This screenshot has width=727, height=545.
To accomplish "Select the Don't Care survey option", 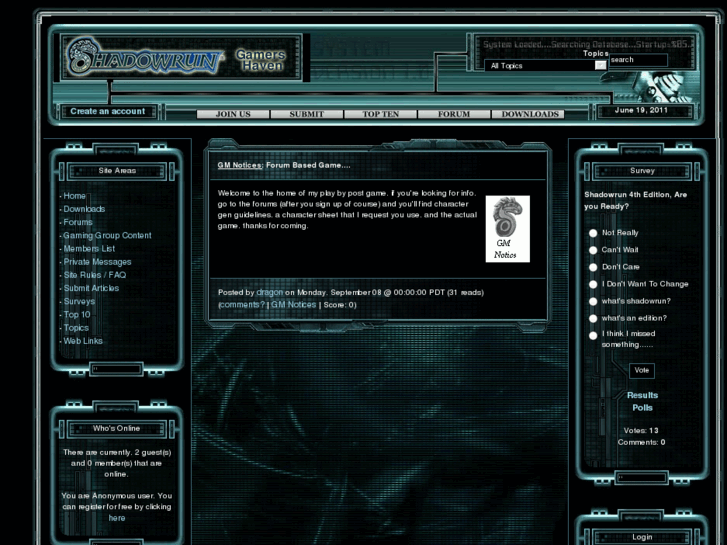I will coord(593,267).
